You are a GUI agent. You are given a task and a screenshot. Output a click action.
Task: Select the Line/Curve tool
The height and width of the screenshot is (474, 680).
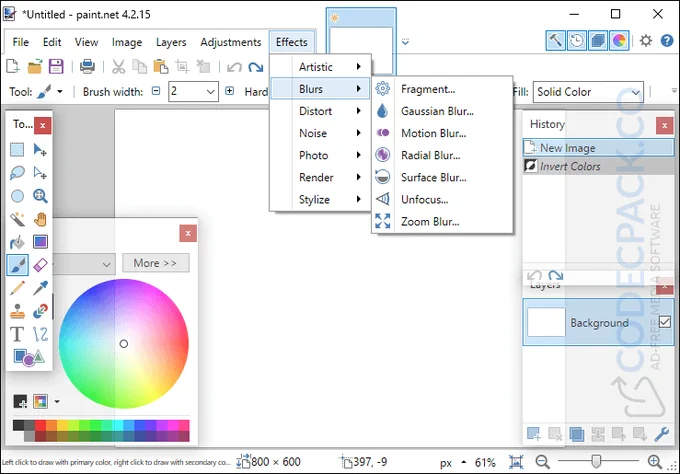coord(40,334)
